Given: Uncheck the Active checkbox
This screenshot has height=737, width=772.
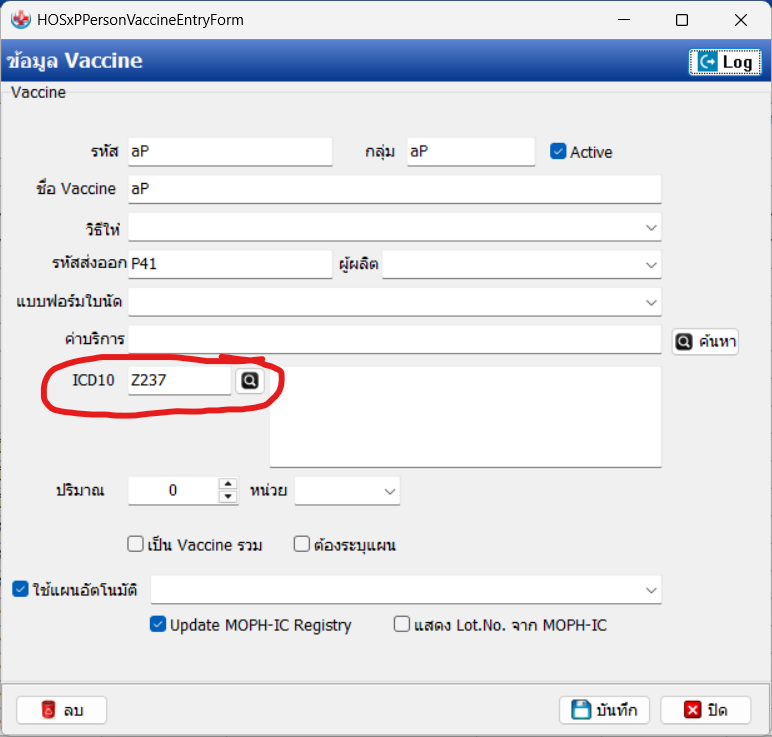Looking at the screenshot, I should 558,152.
